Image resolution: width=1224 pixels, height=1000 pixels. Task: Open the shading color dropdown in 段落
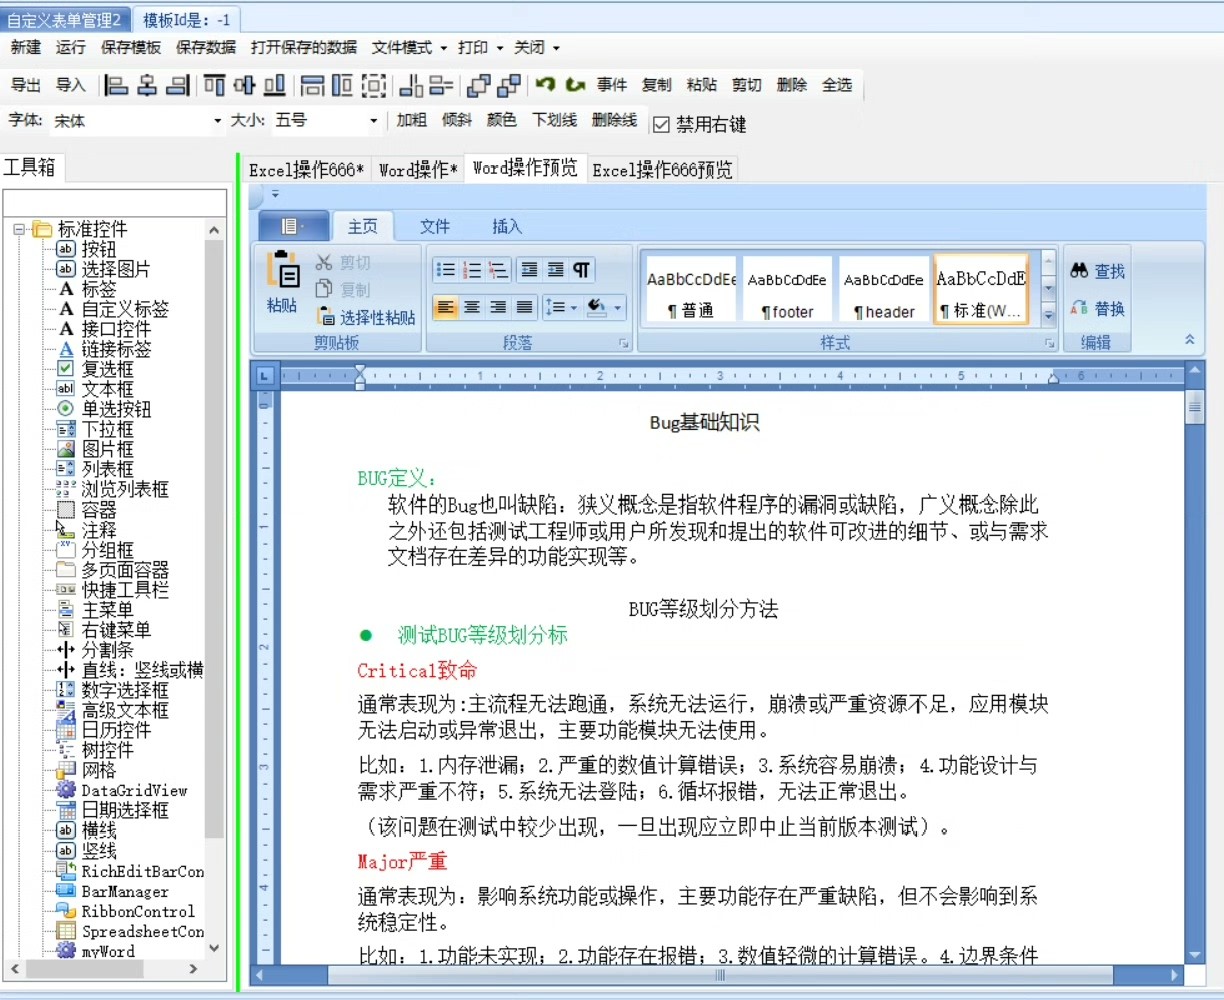618,307
